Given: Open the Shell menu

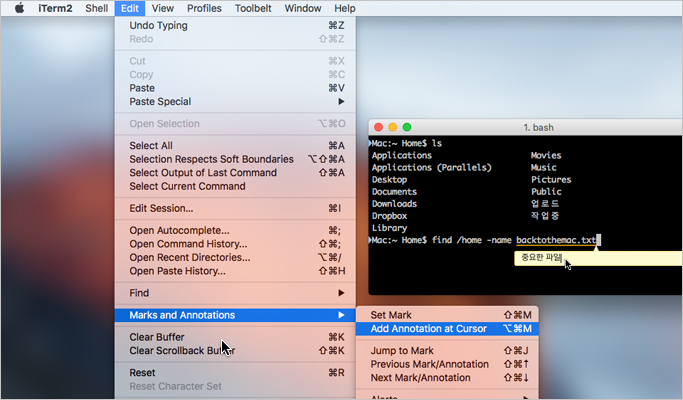Looking at the screenshot, I should click(96, 8).
